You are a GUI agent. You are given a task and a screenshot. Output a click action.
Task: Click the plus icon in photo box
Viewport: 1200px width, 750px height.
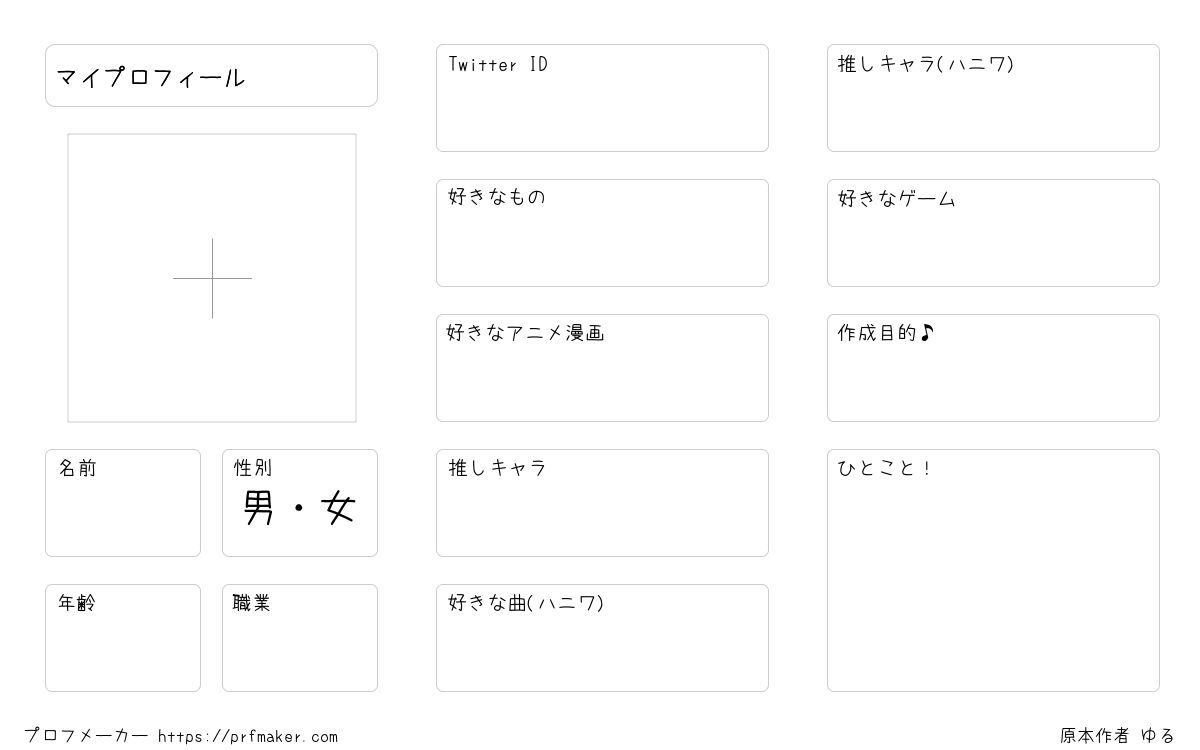pyautogui.click(x=212, y=278)
